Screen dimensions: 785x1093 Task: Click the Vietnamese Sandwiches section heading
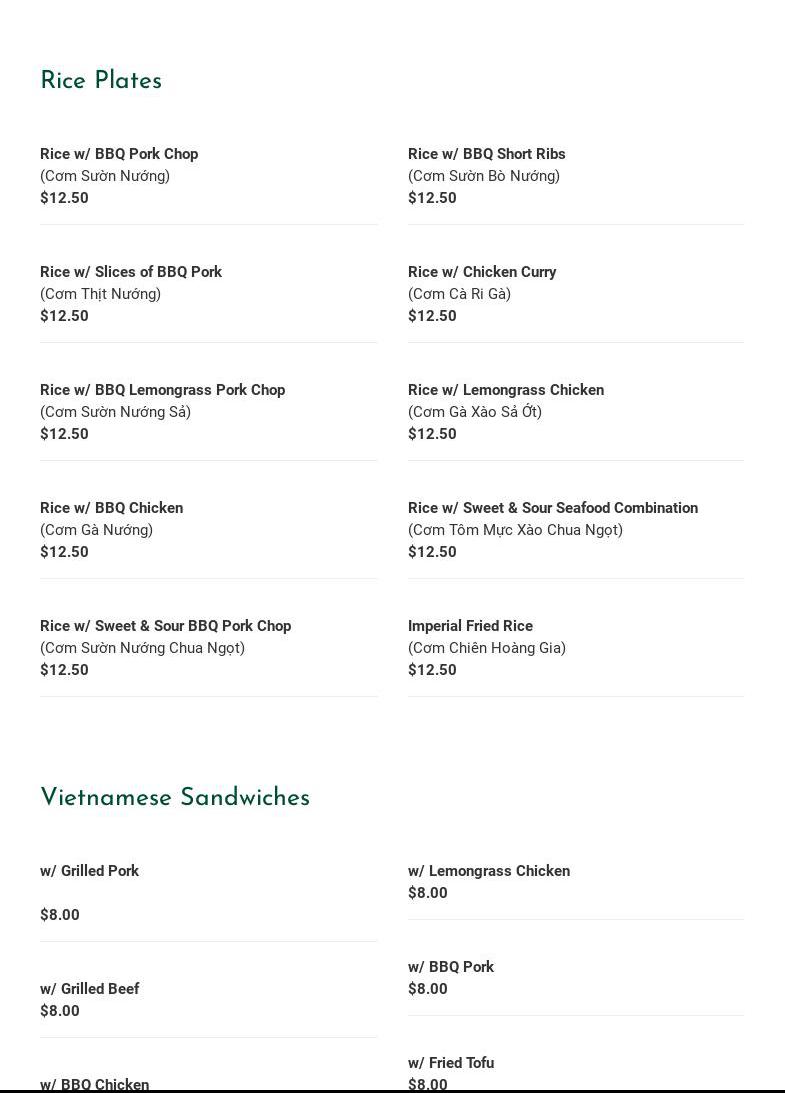tap(175, 798)
